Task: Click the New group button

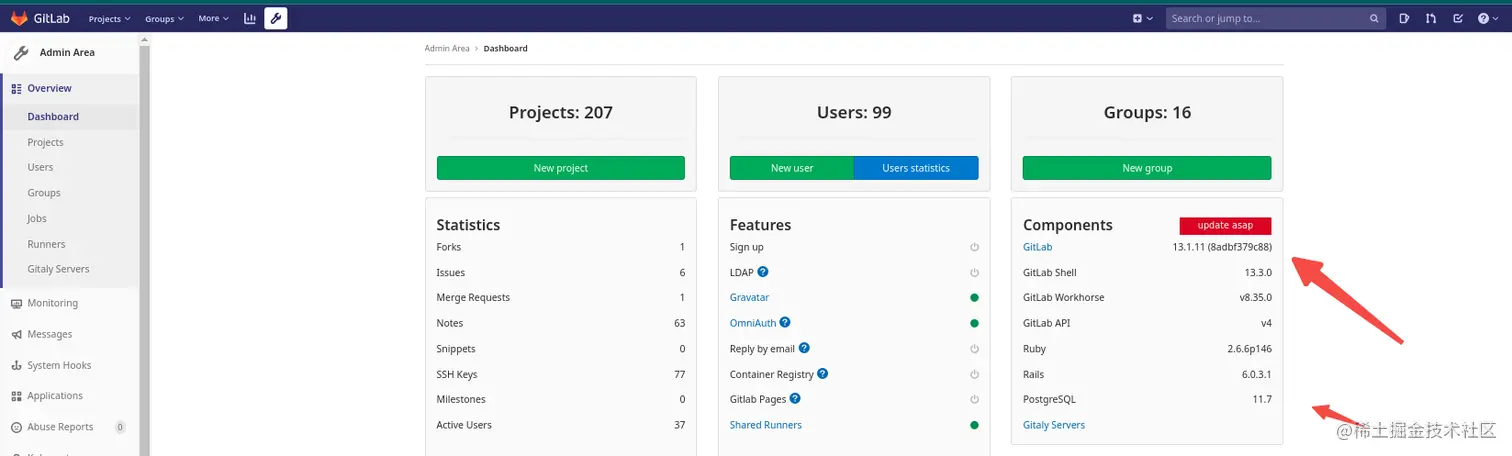Action: [x=1147, y=168]
